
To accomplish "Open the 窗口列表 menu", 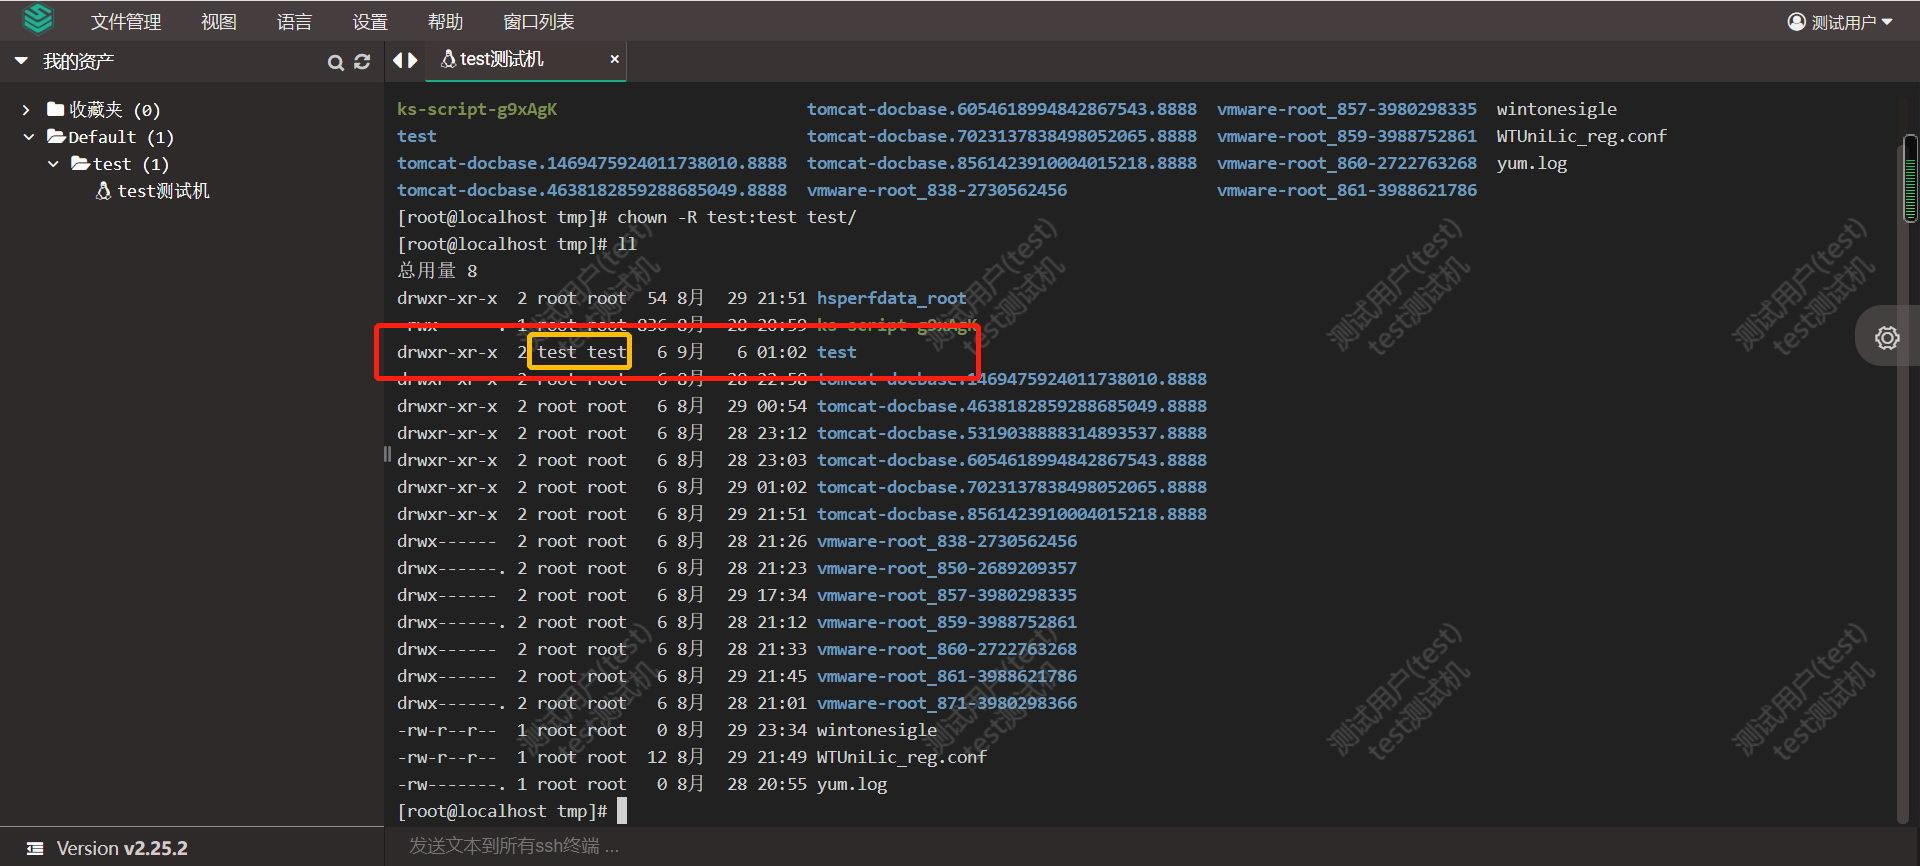I will point(538,22).
